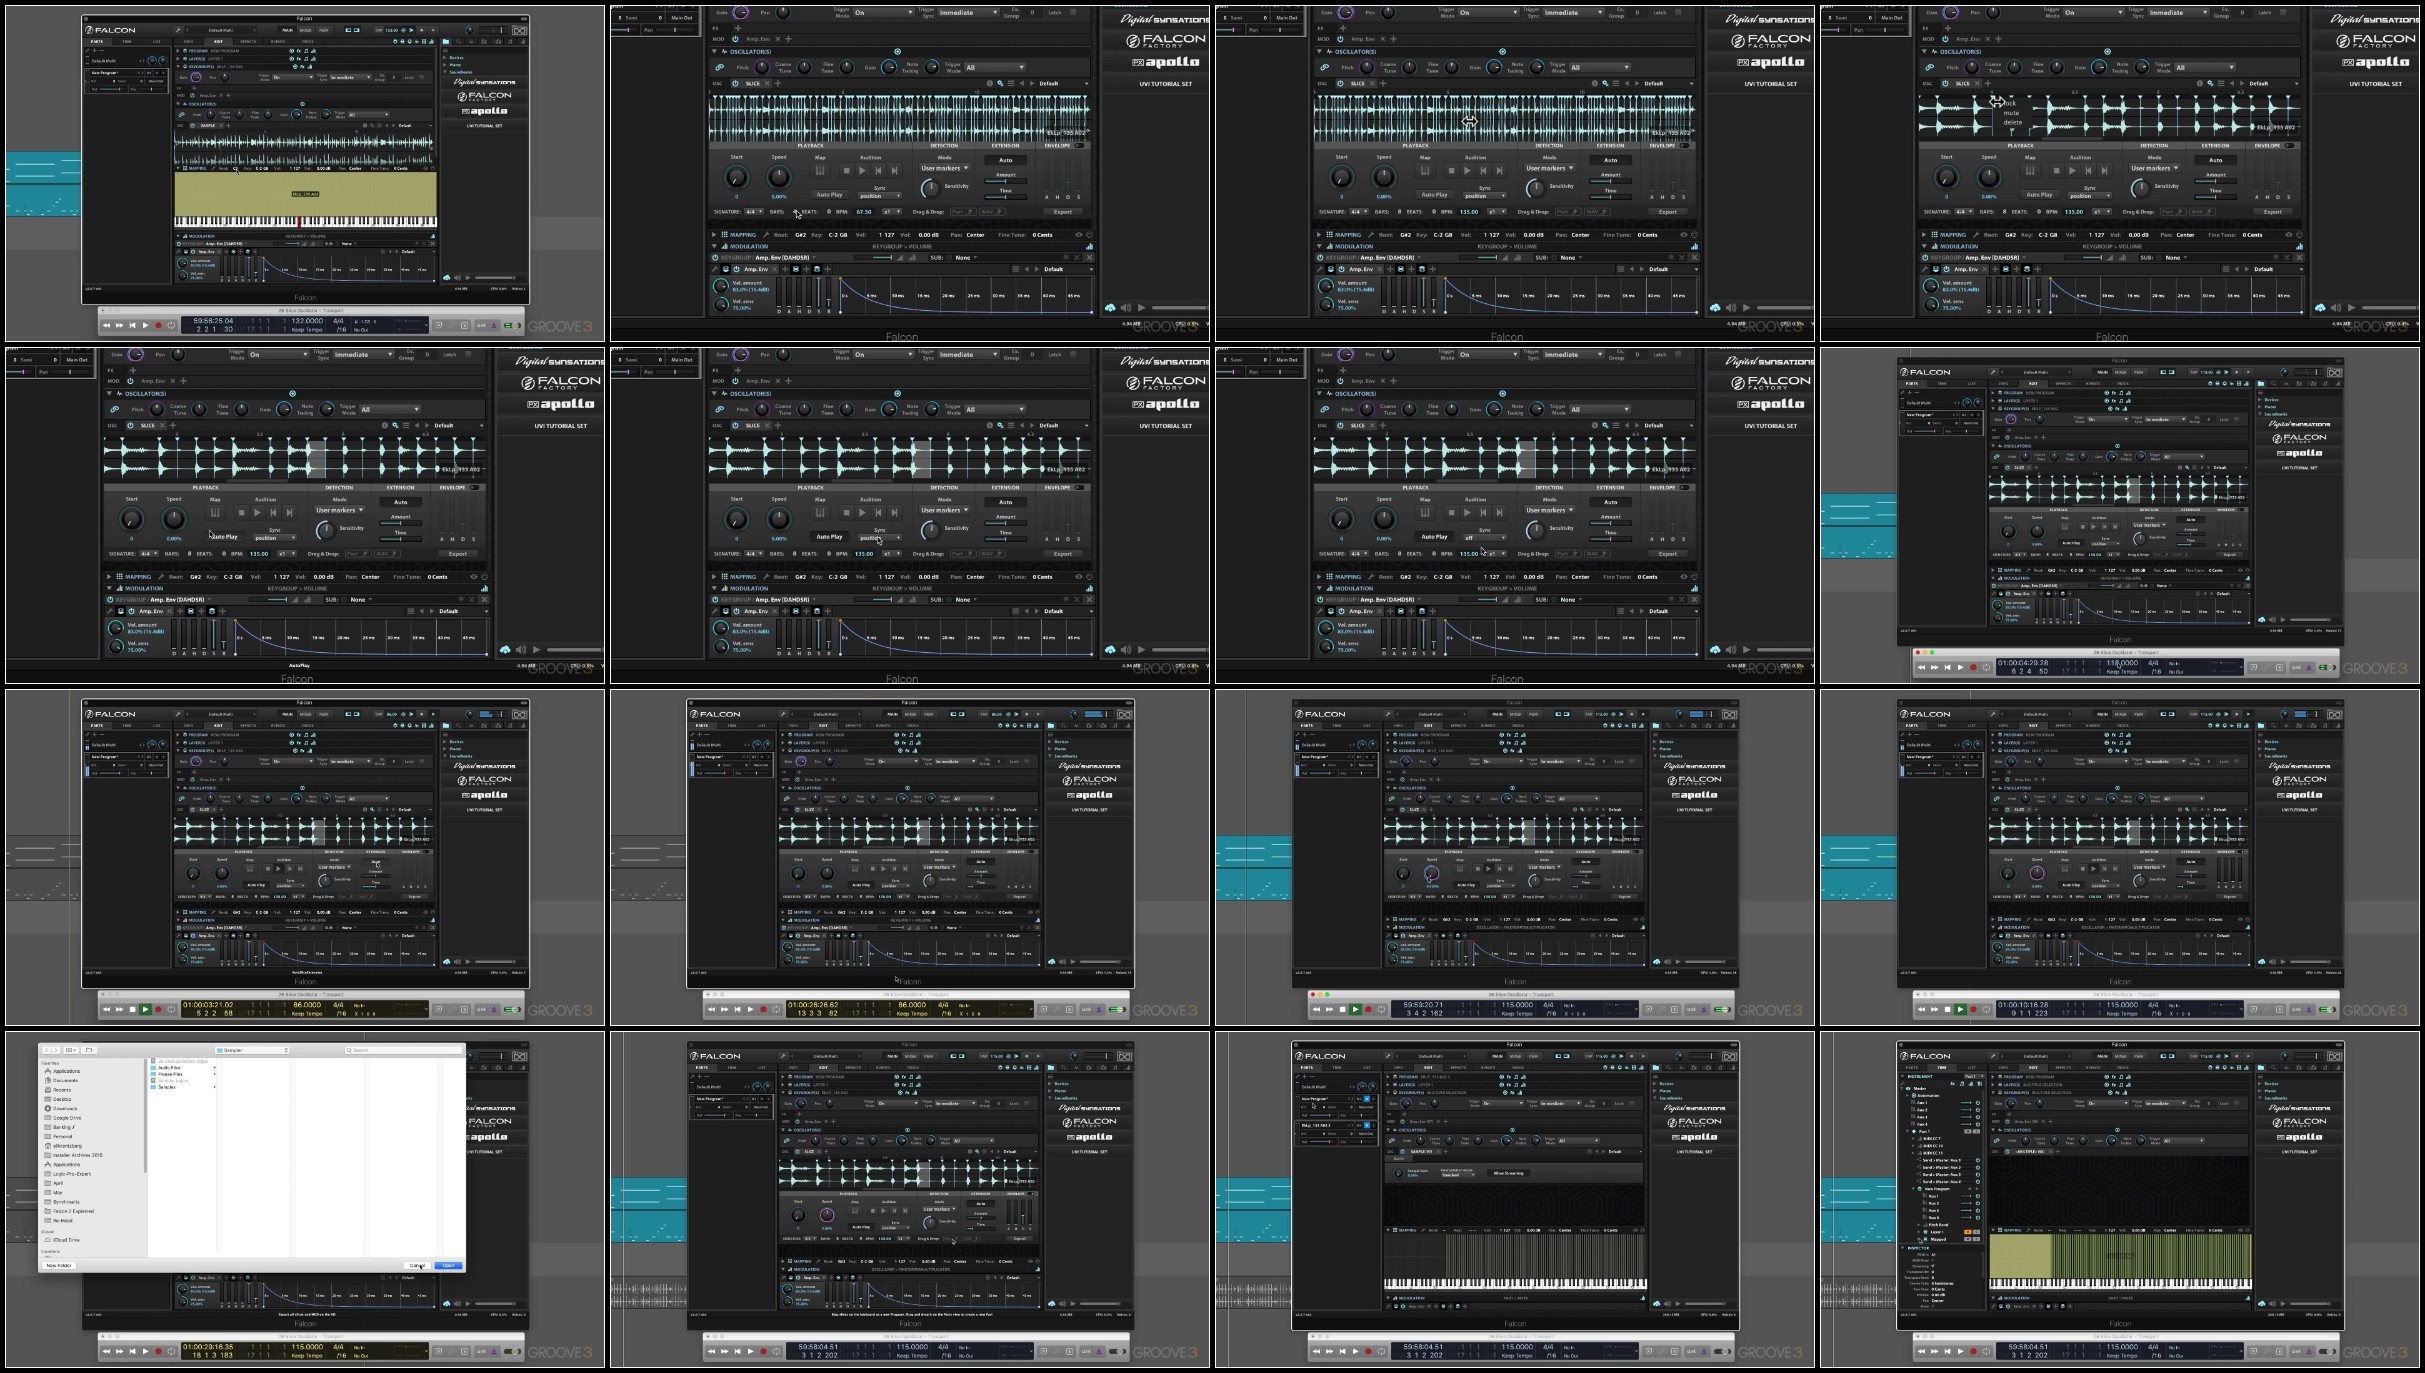Select Google Drive in file dialog sidebar
Image resolution: width=2425 pixels, height=1373 pixels.
(x=67, y=1117)
